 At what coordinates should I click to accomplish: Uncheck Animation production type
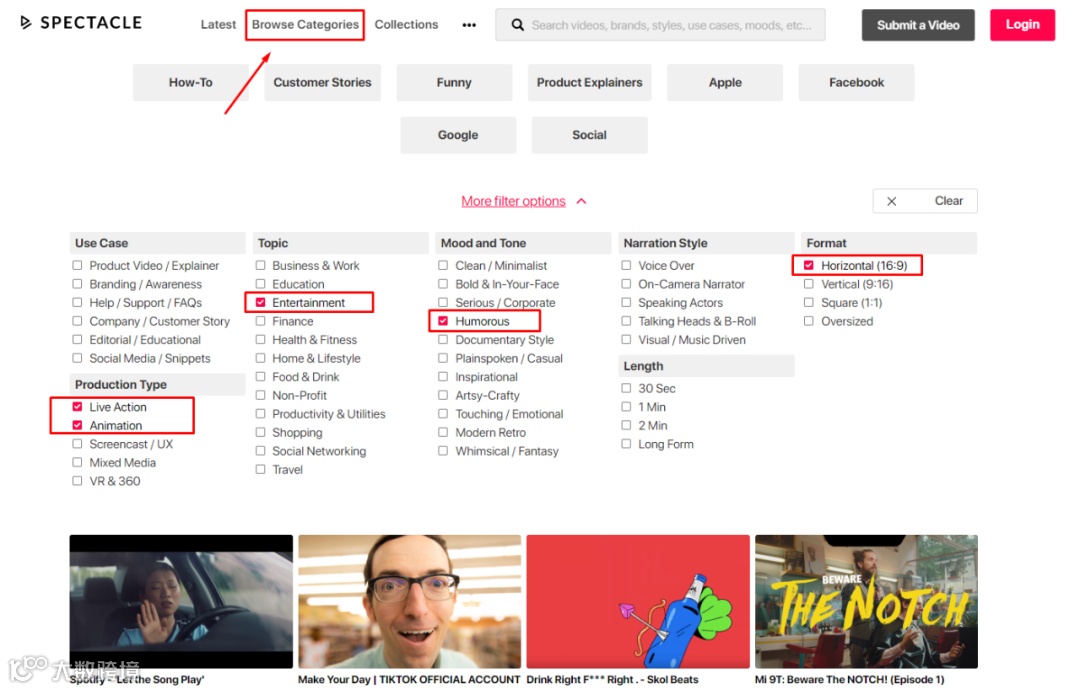(x=77, y=426)
